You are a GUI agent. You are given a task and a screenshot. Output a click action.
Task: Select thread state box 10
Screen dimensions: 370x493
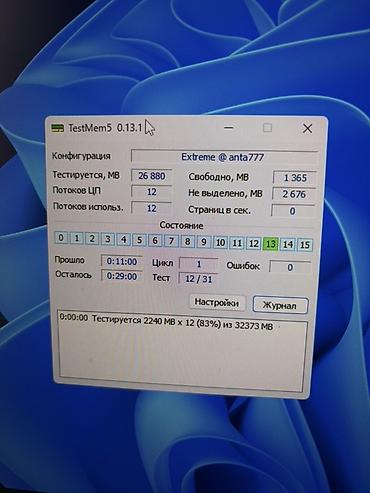220,242
